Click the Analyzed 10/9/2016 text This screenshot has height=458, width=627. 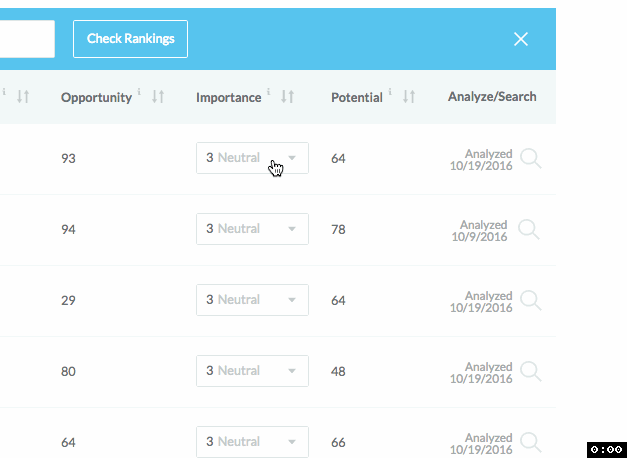pos(479,230)
